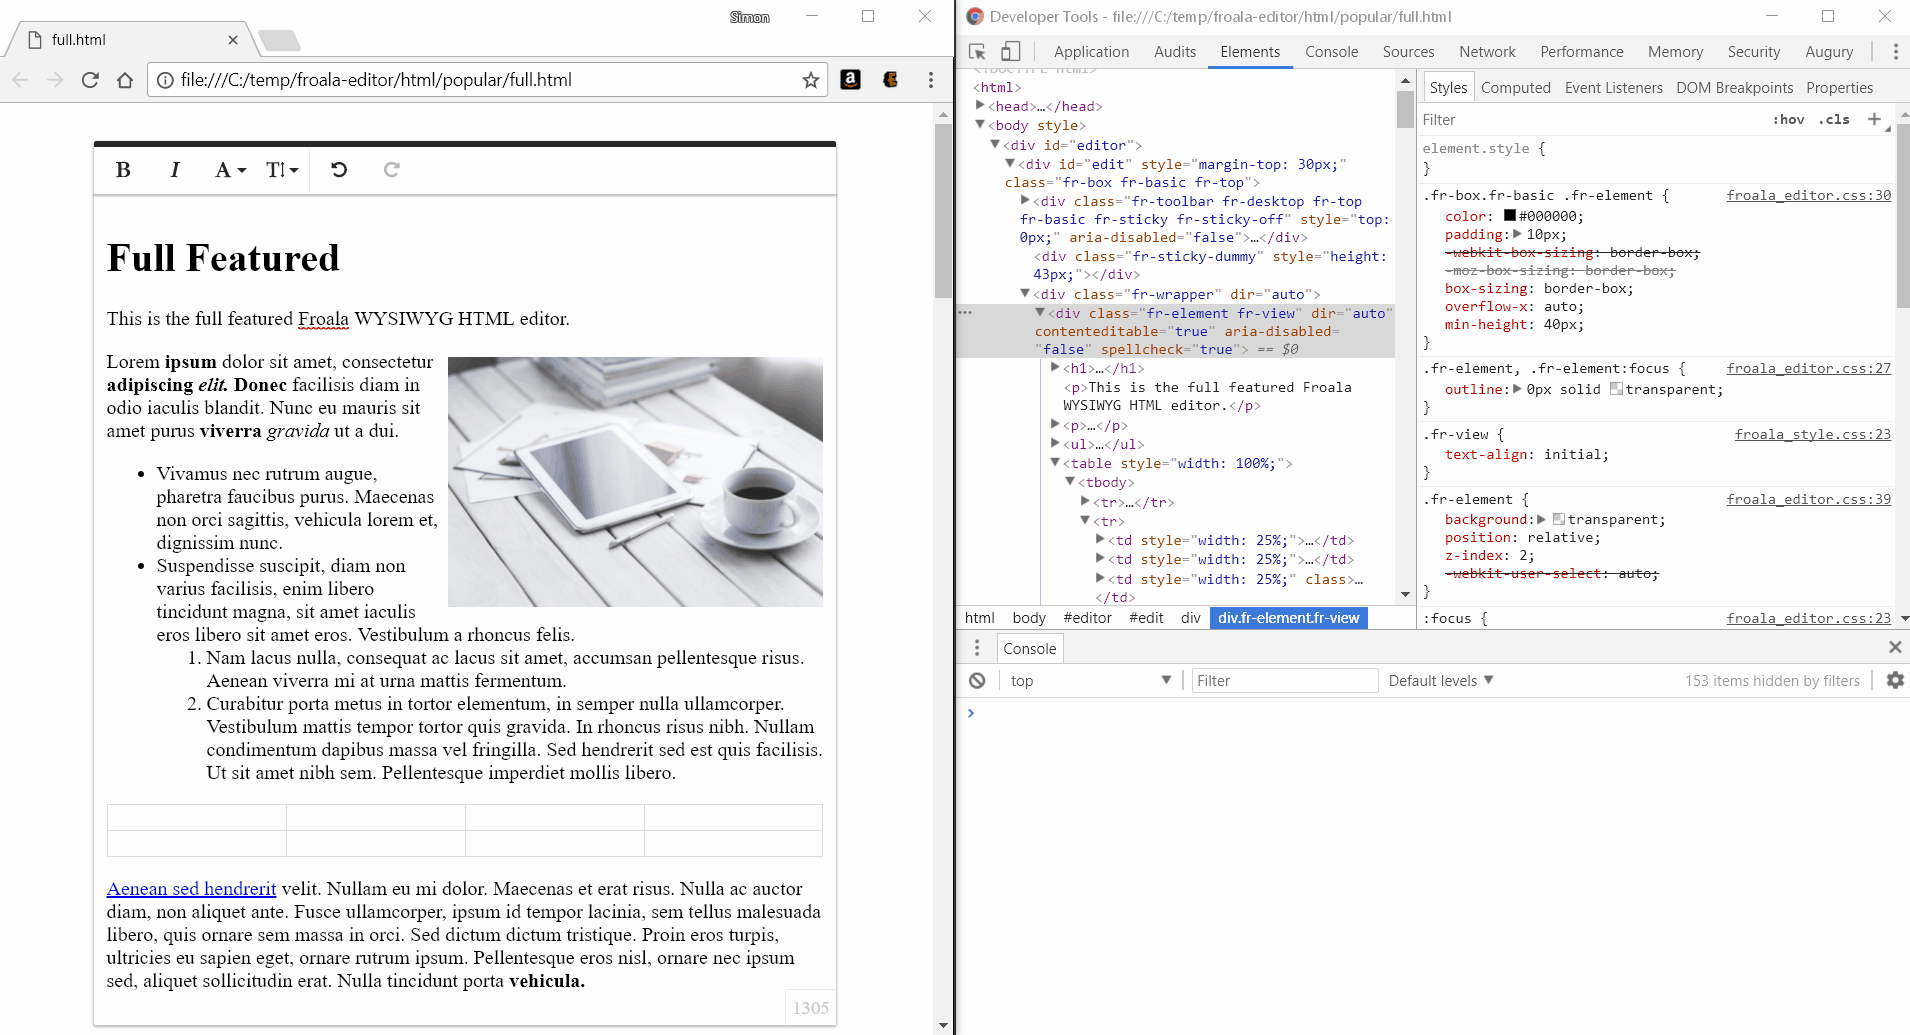This screenshot has width=1910, height=1035.
Task: Expand the fr-toolbar div node
Action: tap(1025, 200)
